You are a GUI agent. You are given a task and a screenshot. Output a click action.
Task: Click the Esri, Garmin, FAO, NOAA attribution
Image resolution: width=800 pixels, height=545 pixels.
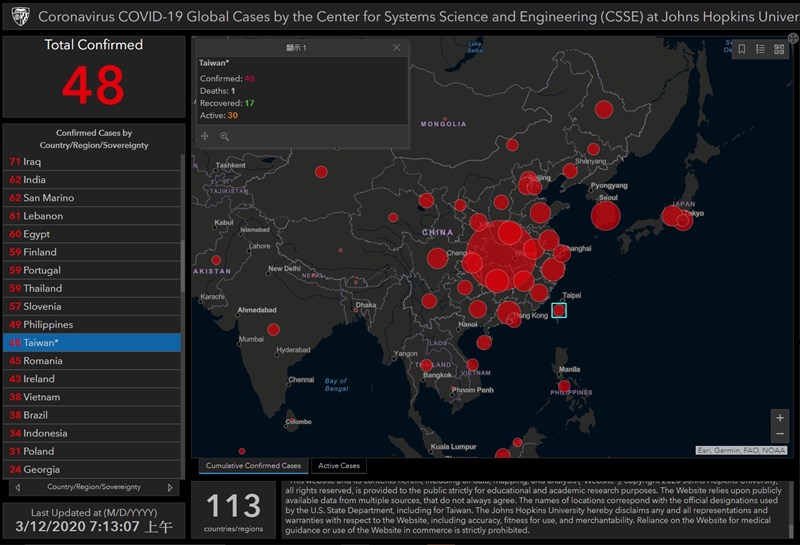pos(741,450)
